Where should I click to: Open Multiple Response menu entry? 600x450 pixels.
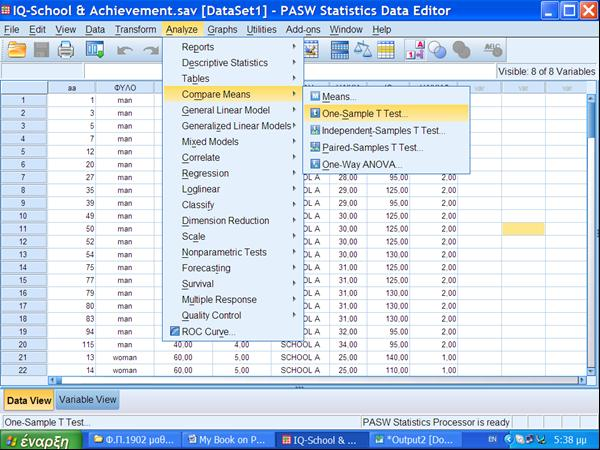pos(233,300)
